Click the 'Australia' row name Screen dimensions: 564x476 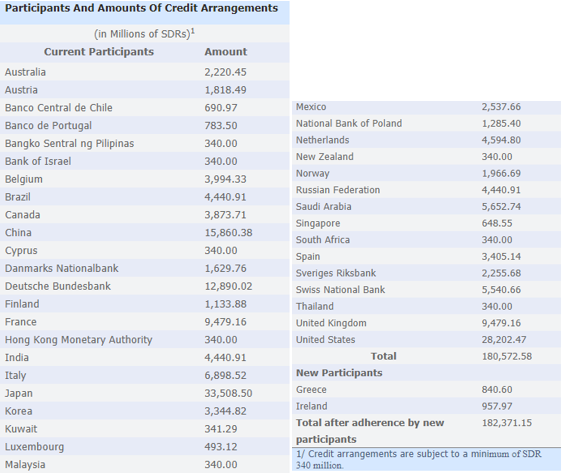[25, 72]
